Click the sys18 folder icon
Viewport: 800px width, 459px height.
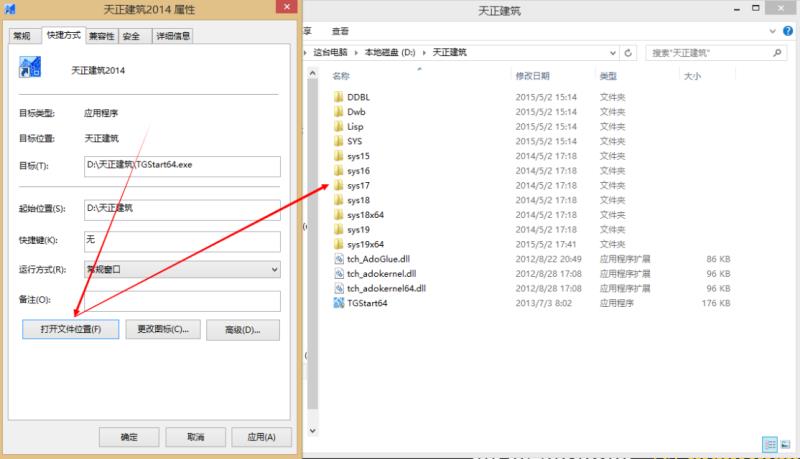pos(338,200)
